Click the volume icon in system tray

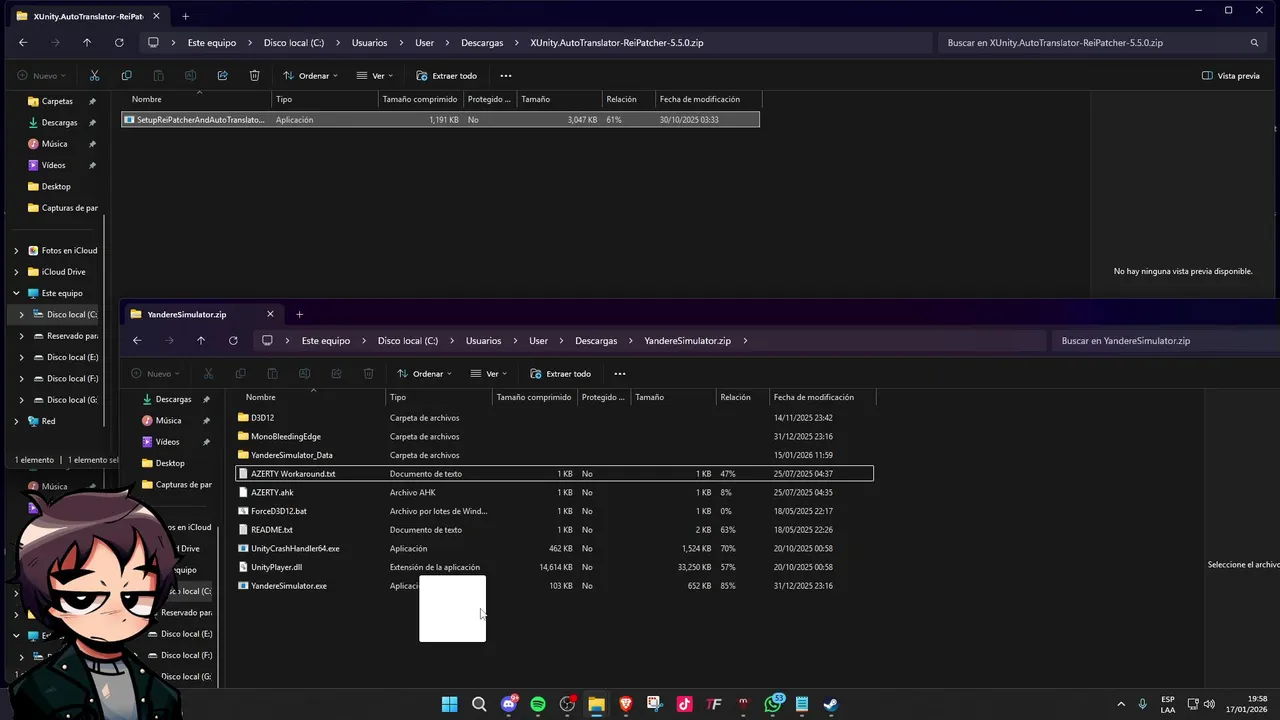[1209, 704]
